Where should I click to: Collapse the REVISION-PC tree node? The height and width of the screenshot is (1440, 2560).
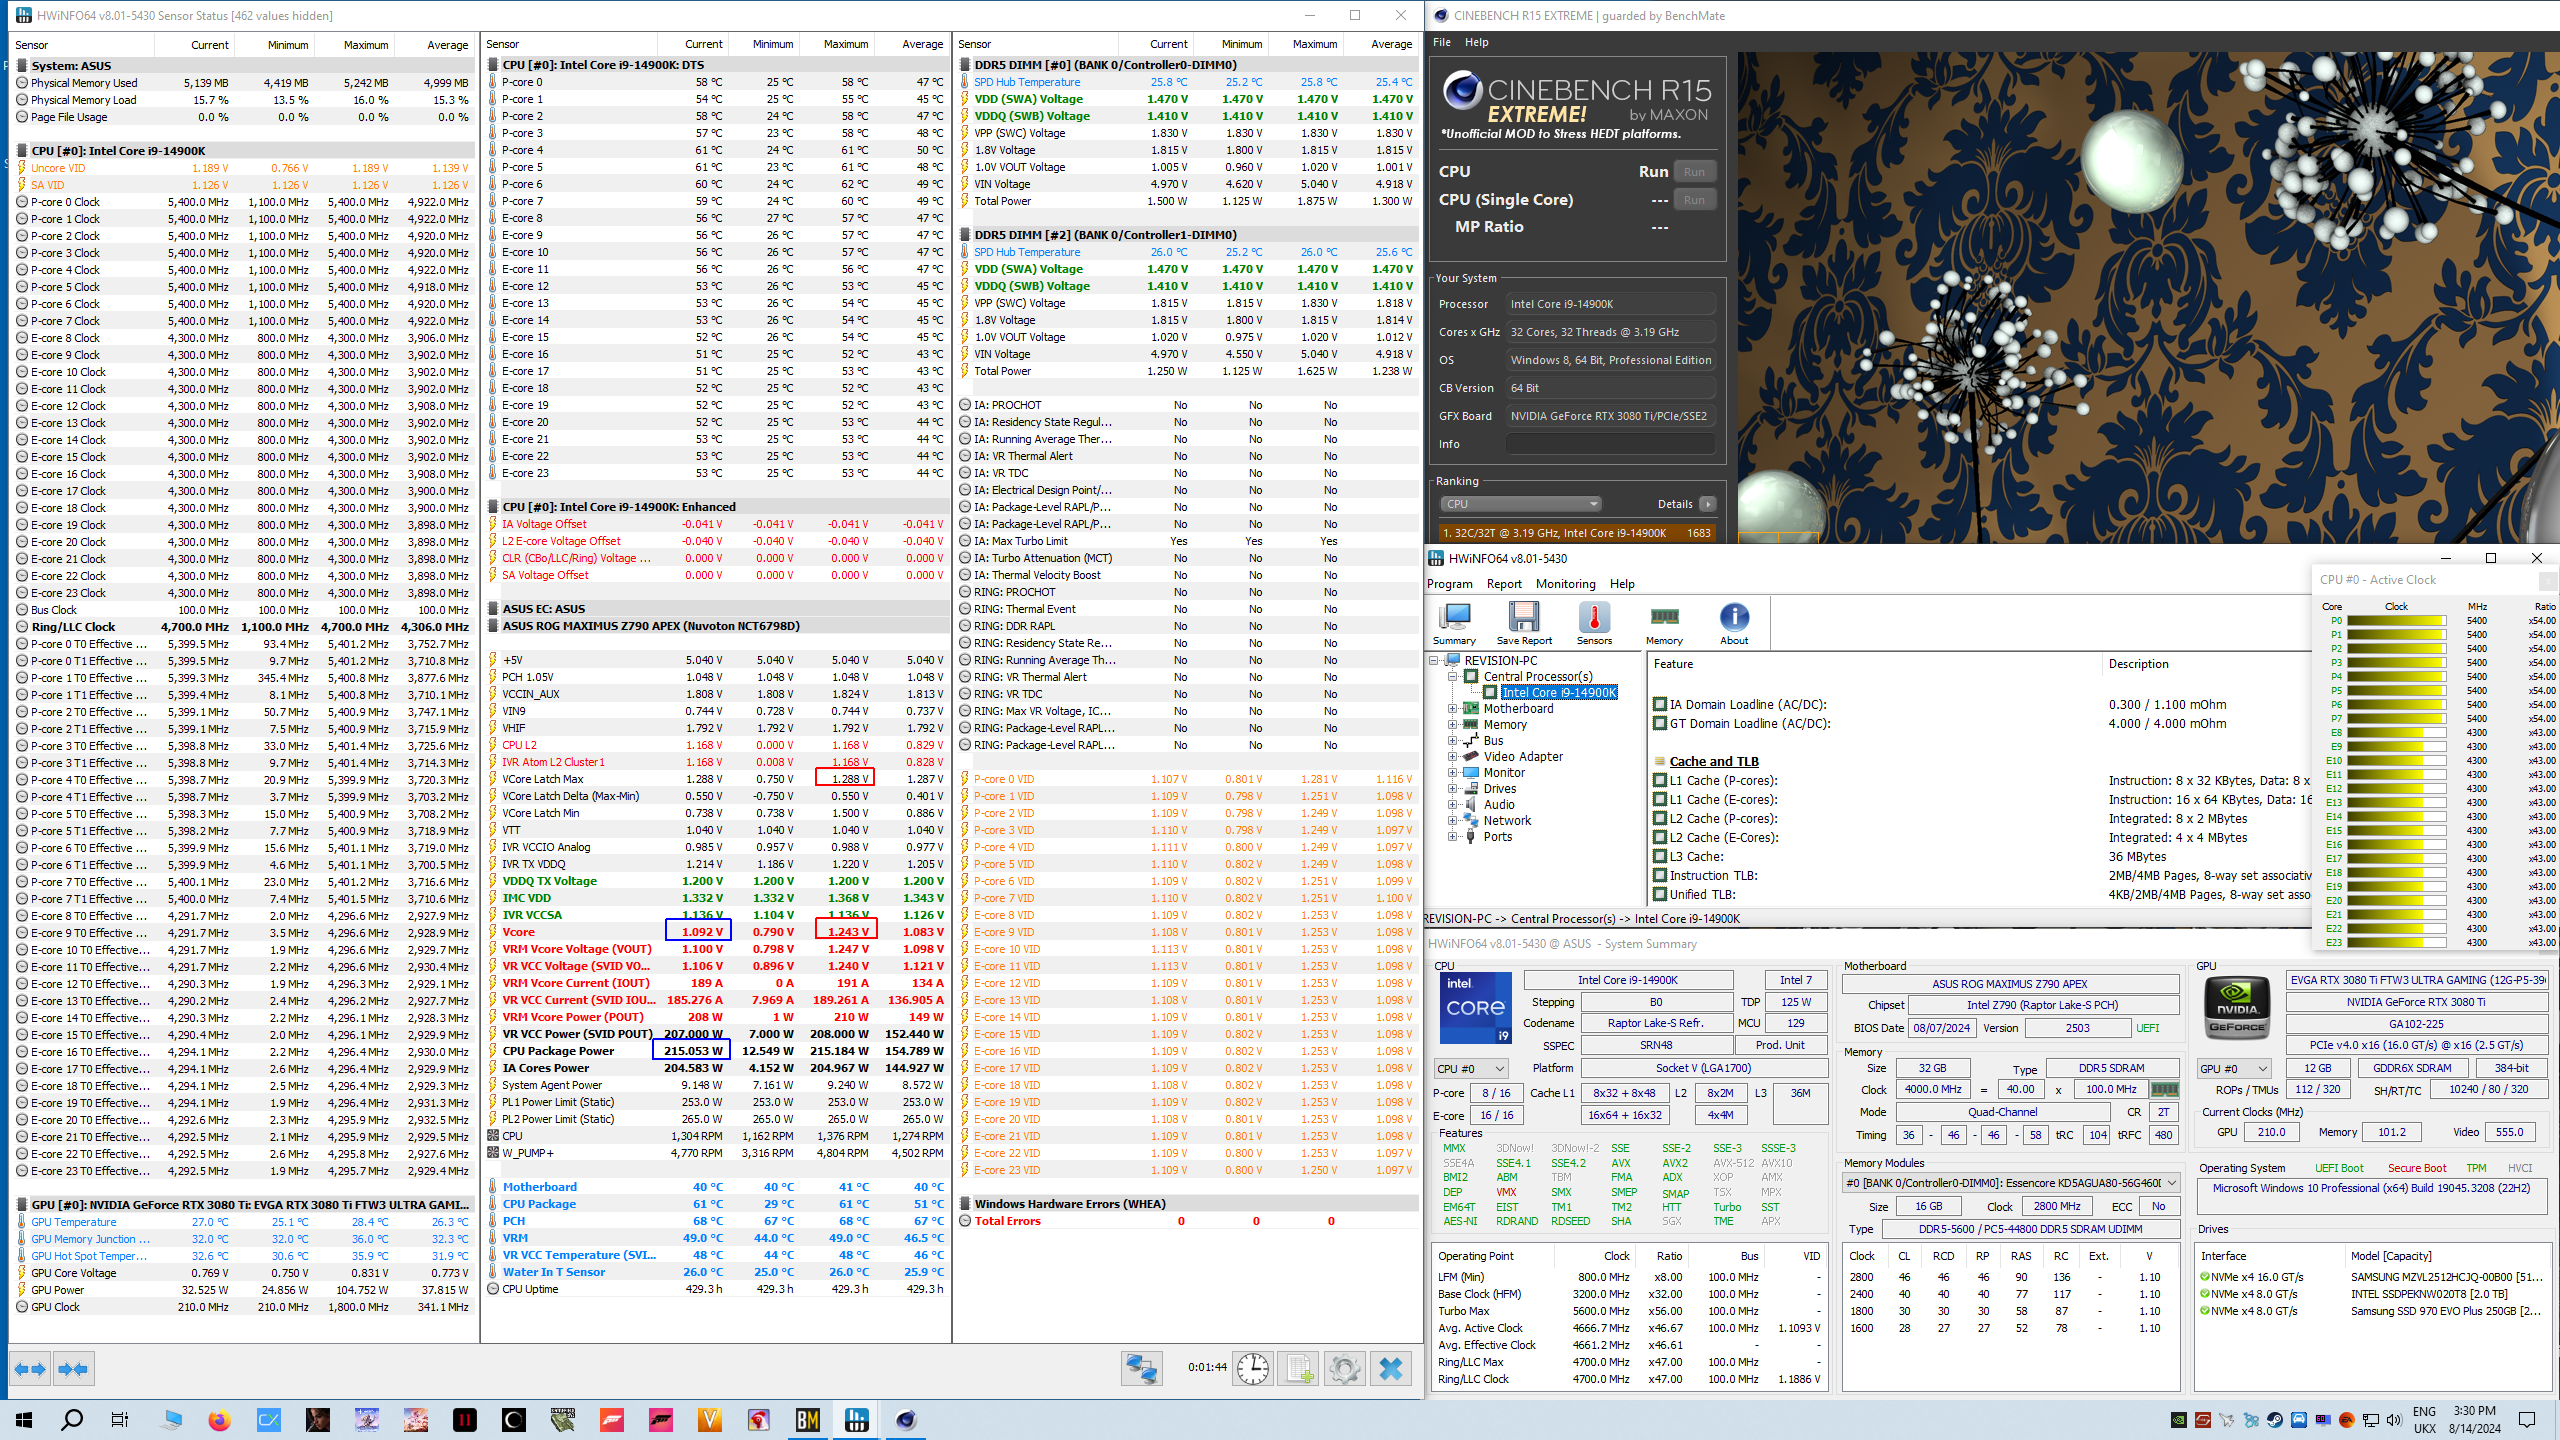[1434, 661]
